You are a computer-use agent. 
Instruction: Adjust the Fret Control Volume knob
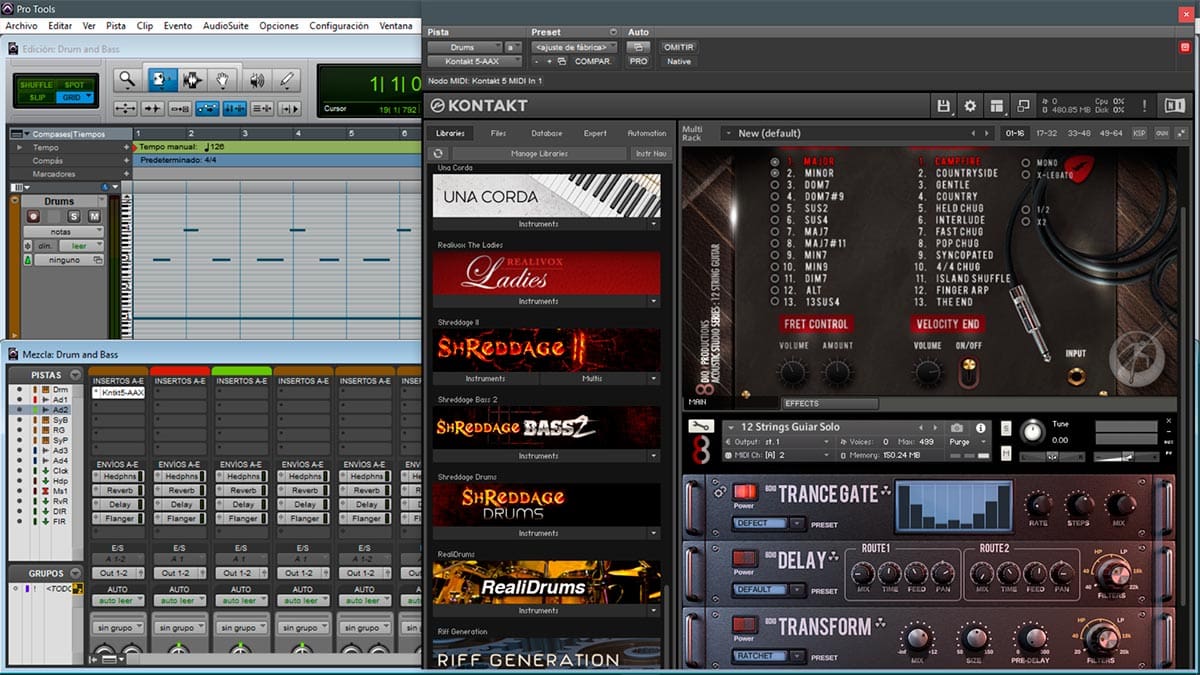click(x=792, y=373)
